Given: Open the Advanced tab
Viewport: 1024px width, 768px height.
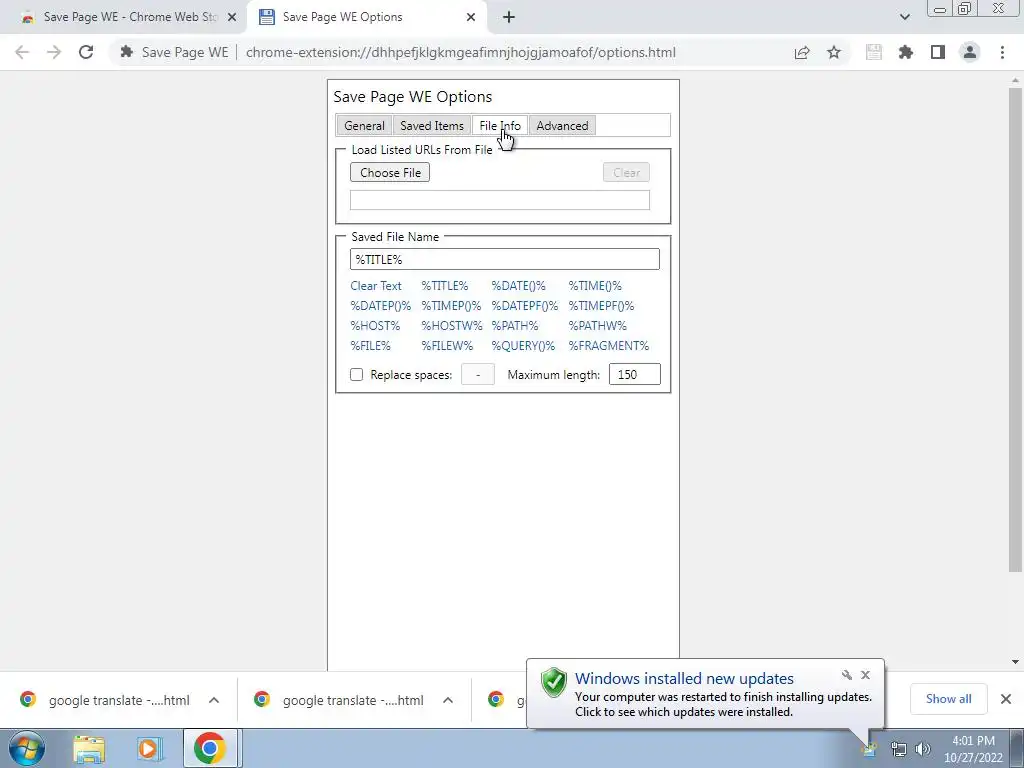Looking at the screenshot, I should tap(562, 125).
